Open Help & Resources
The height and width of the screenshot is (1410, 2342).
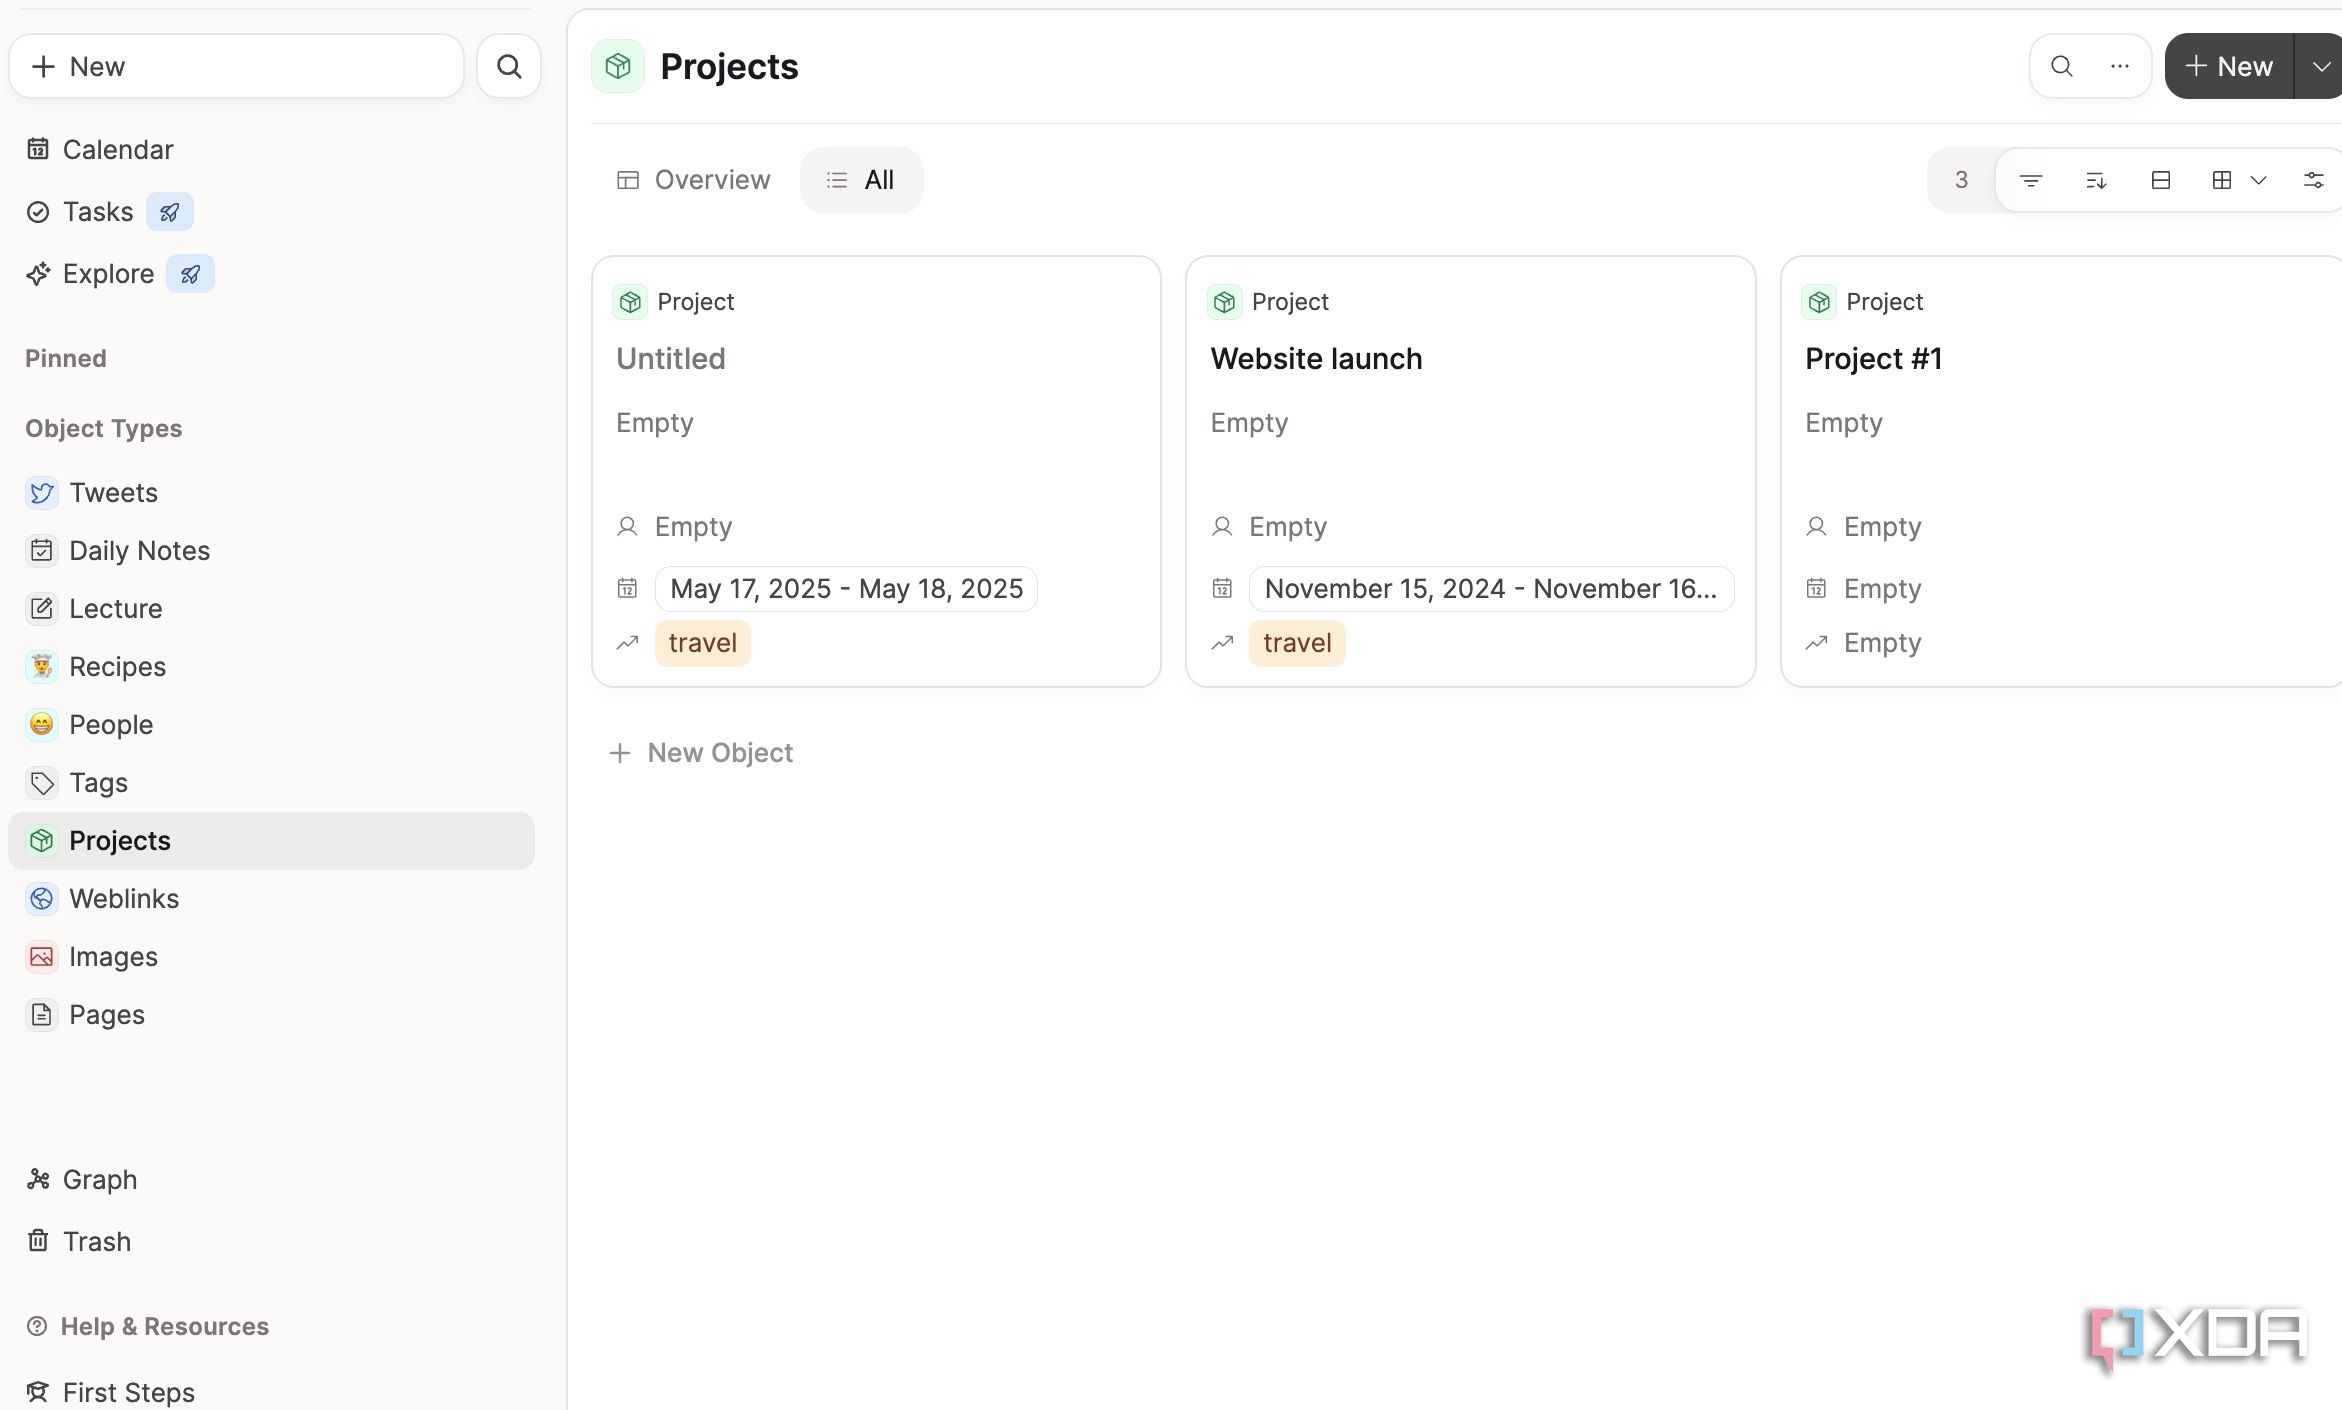(148, 1326)
